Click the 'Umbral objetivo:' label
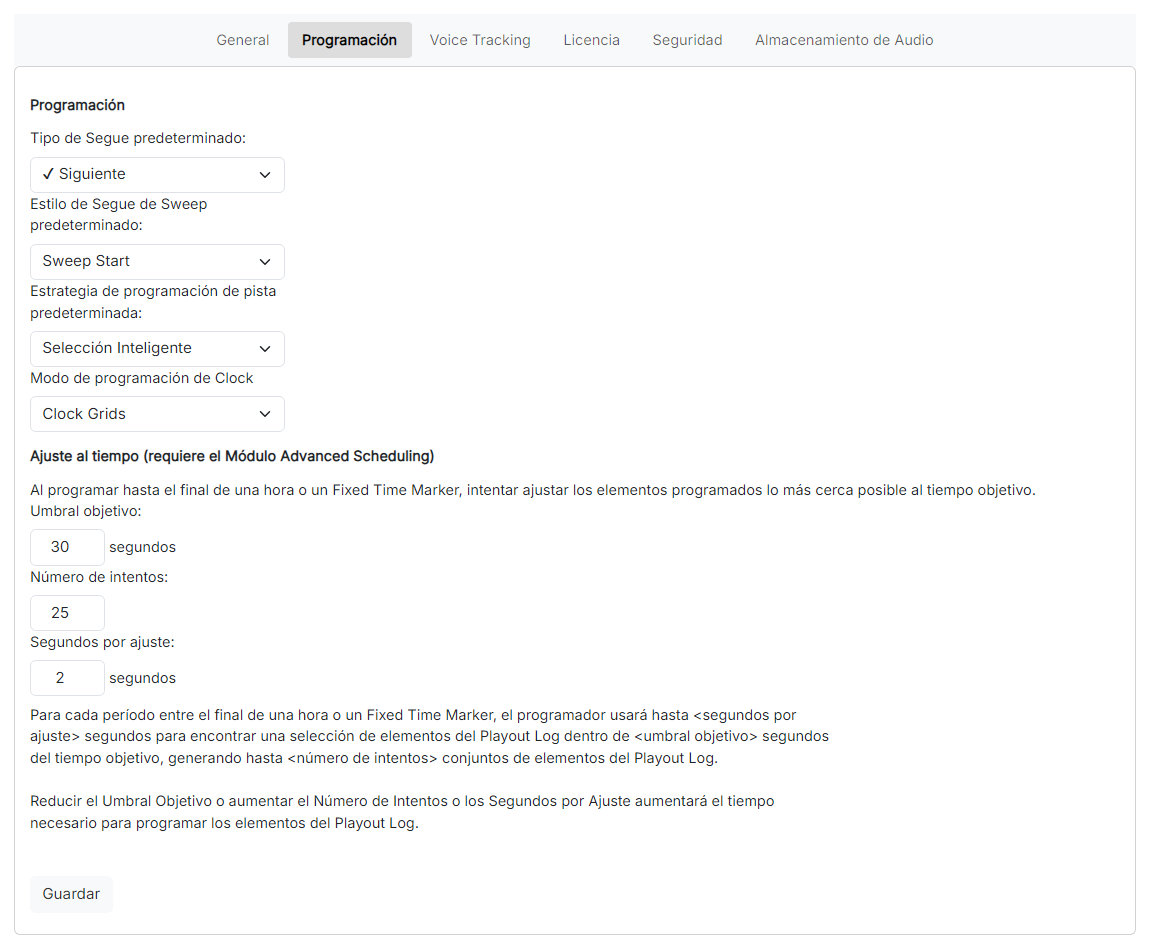Image resolution: width=1150 pixels, height=950 pixels. 86,511
